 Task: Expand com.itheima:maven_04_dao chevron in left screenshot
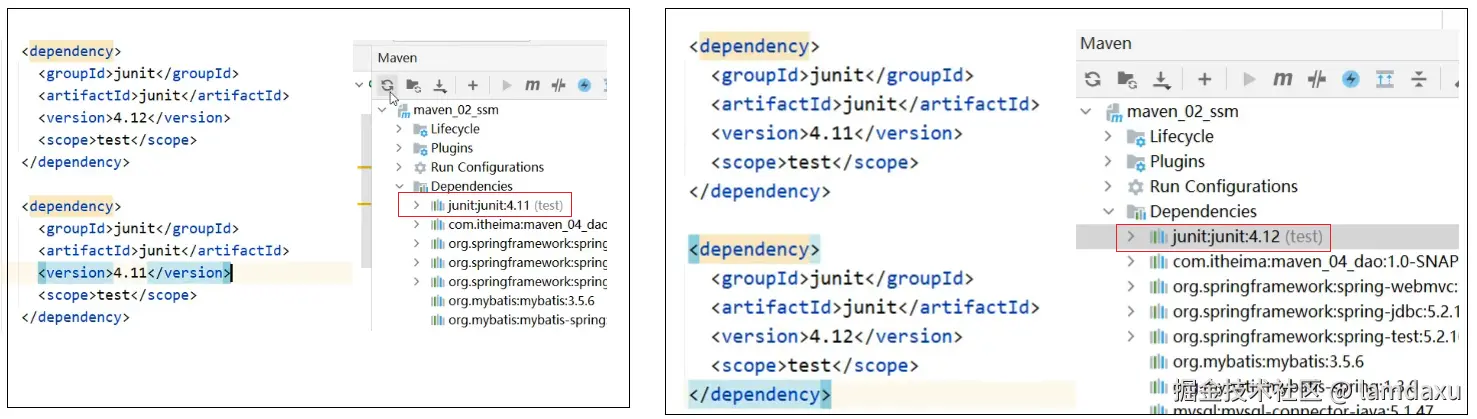click(416, 225)
